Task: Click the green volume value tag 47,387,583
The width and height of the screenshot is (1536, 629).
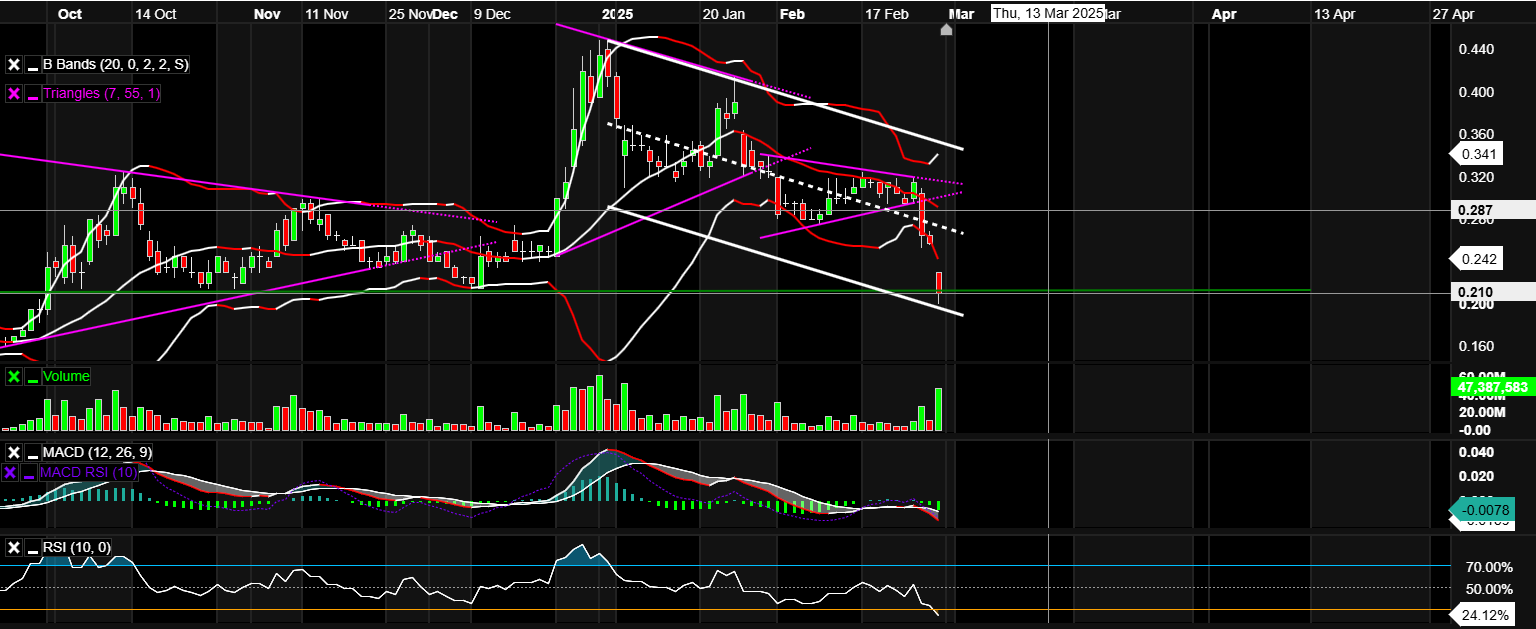Action: [1494, 386]
